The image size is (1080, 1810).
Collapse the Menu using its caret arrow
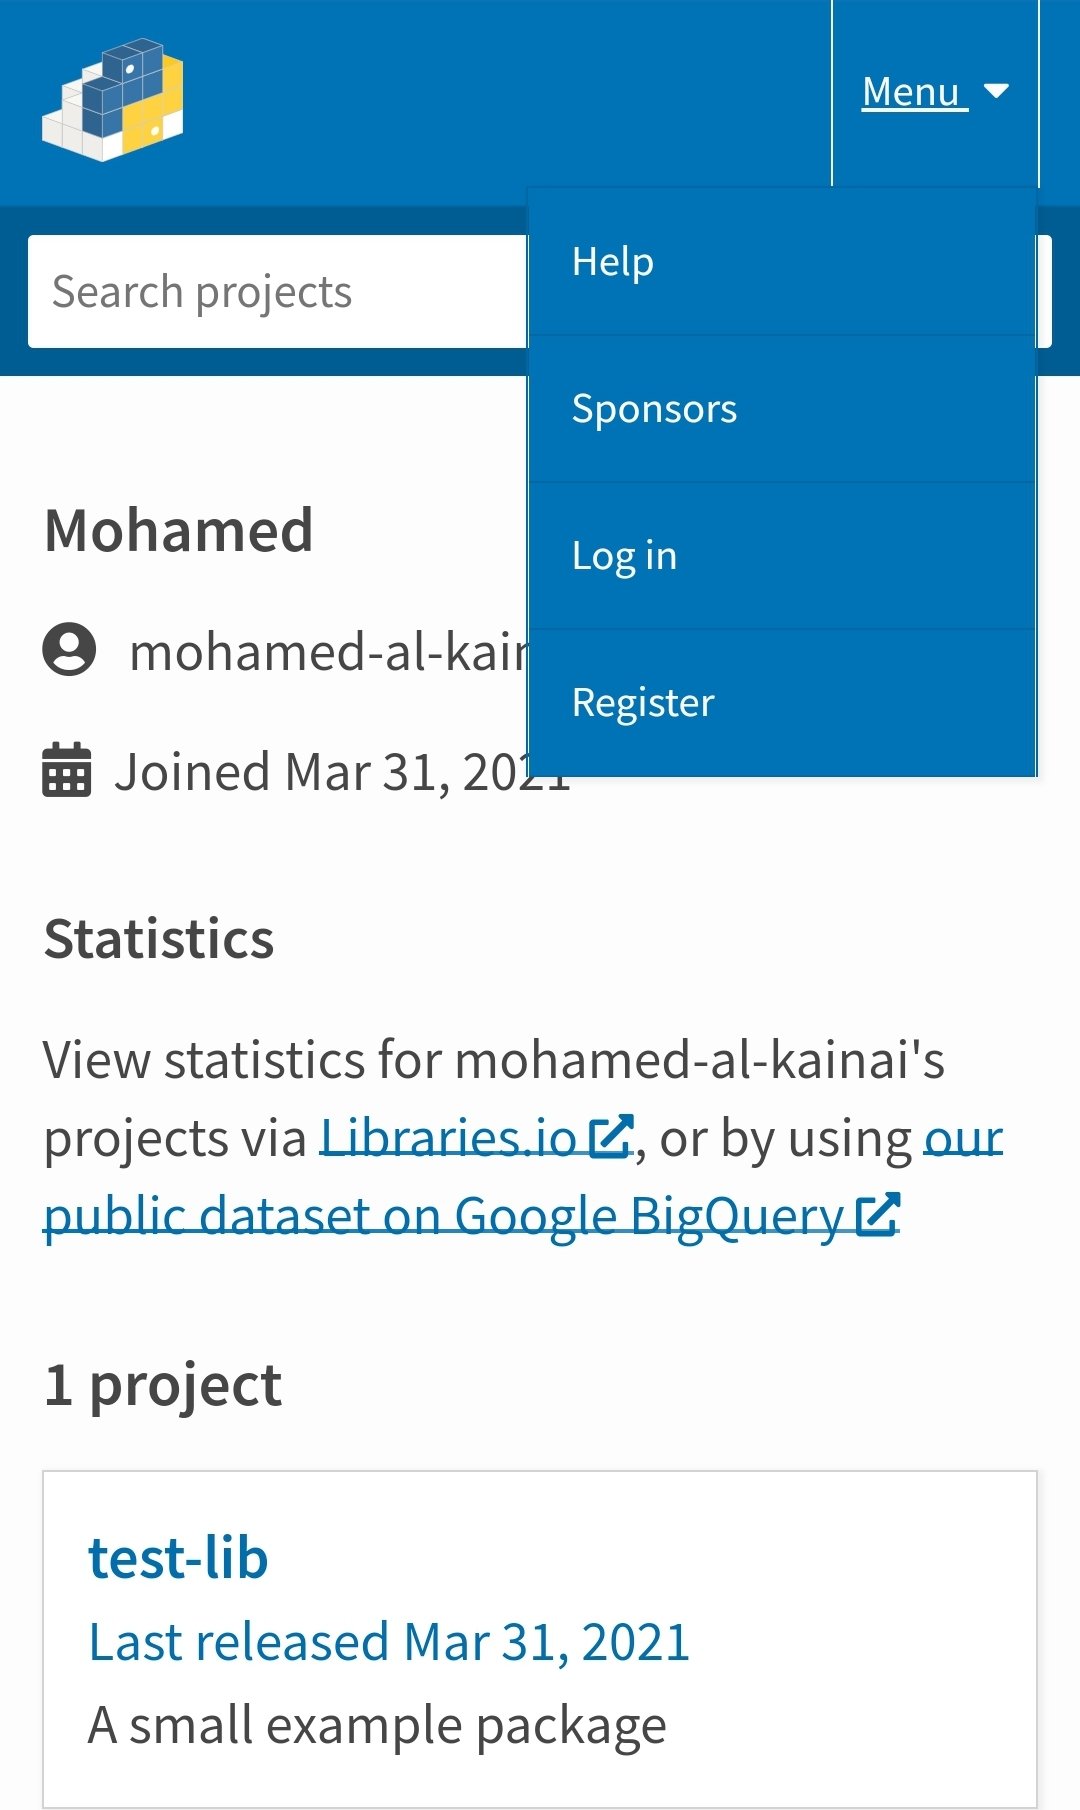click(996, 91)
